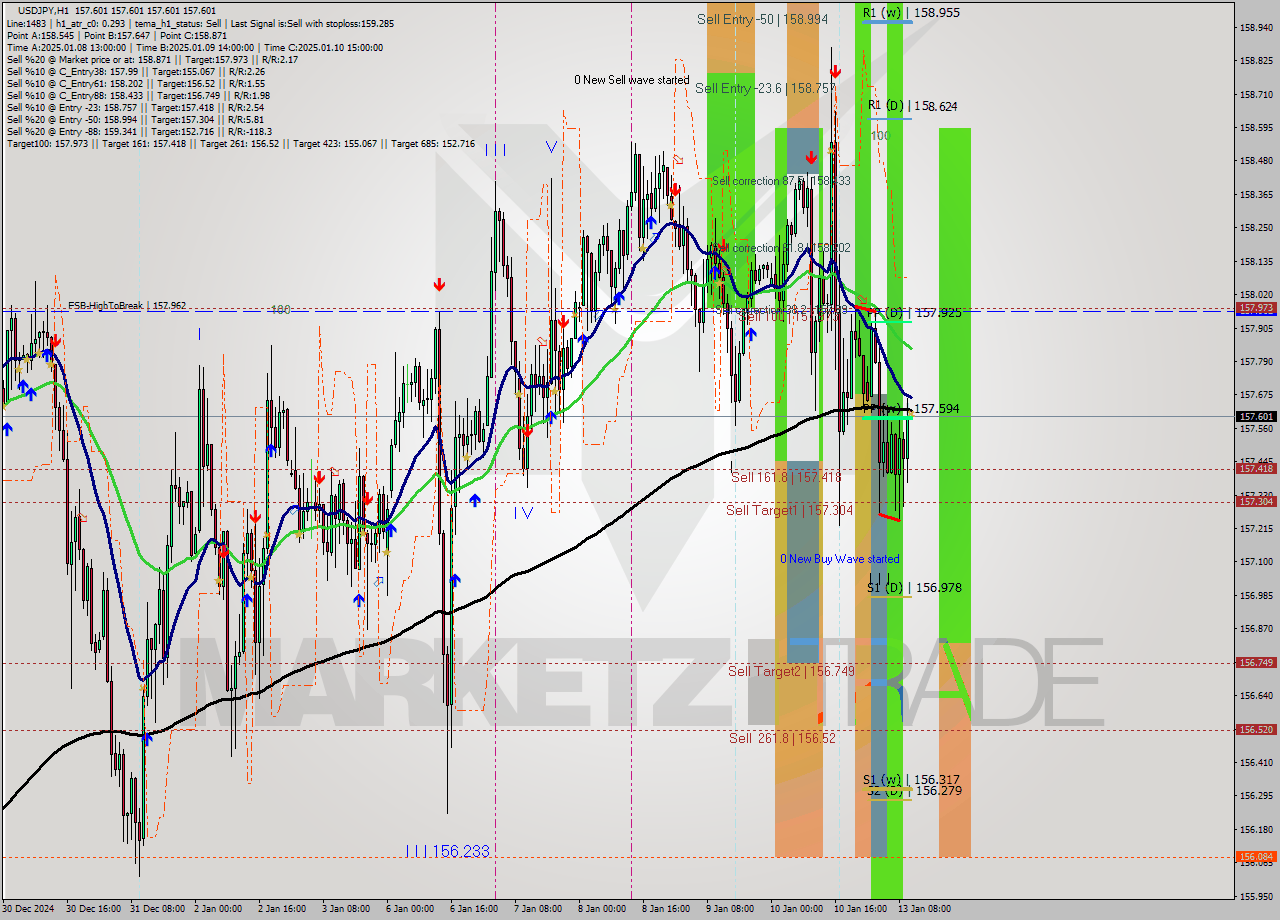Click the 'S2 (D) | 156.279' support label
The image size is (1280, 920).
coord(914,791)
